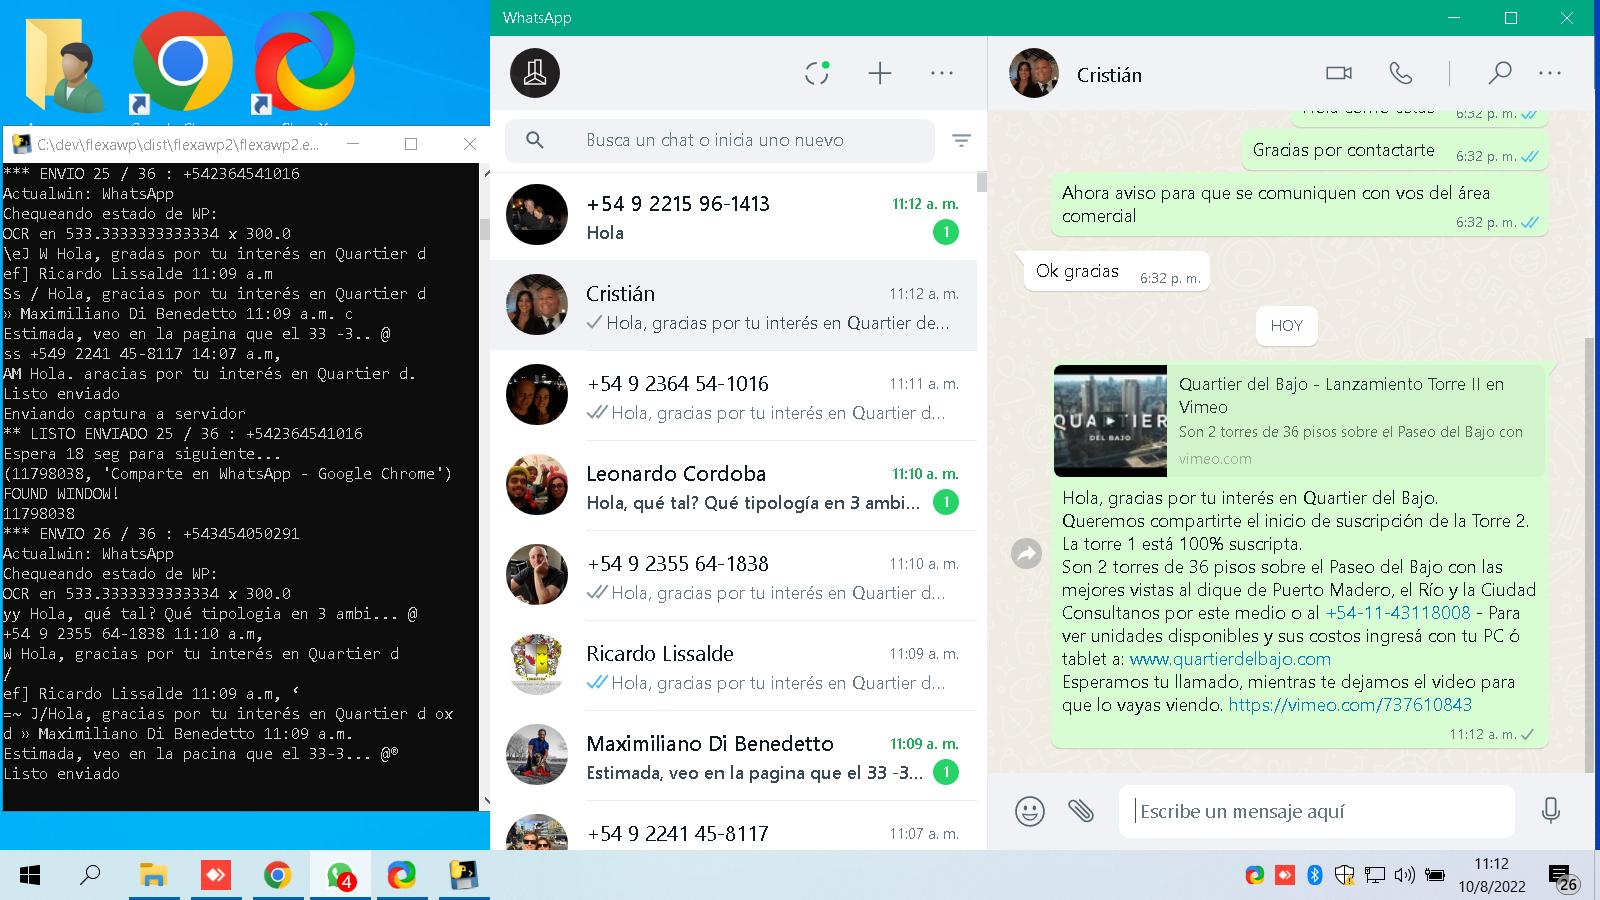Screen dimensions: 1600x900
Task: Open AnyDesk from the taskbar
Action: (x=215, y=876)
